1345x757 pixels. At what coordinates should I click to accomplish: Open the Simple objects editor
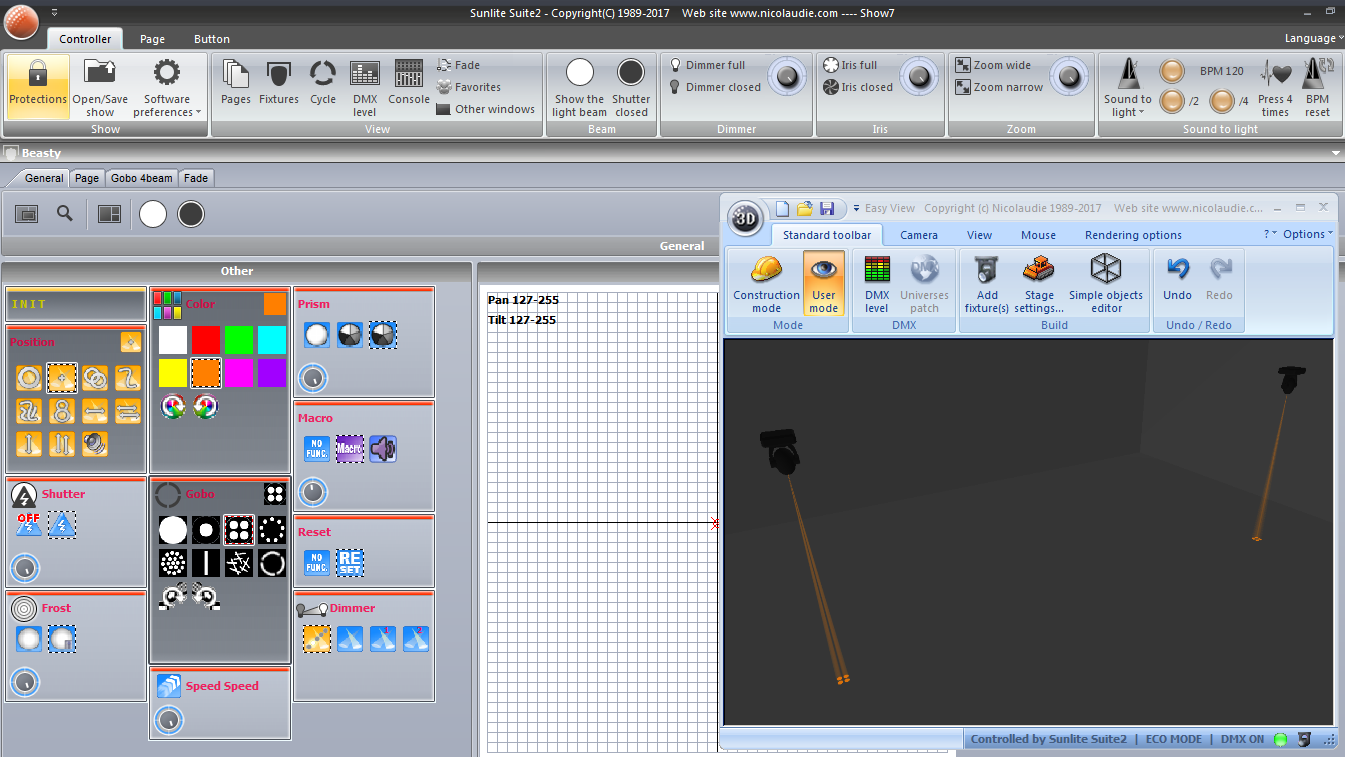tap(1106, 284)
